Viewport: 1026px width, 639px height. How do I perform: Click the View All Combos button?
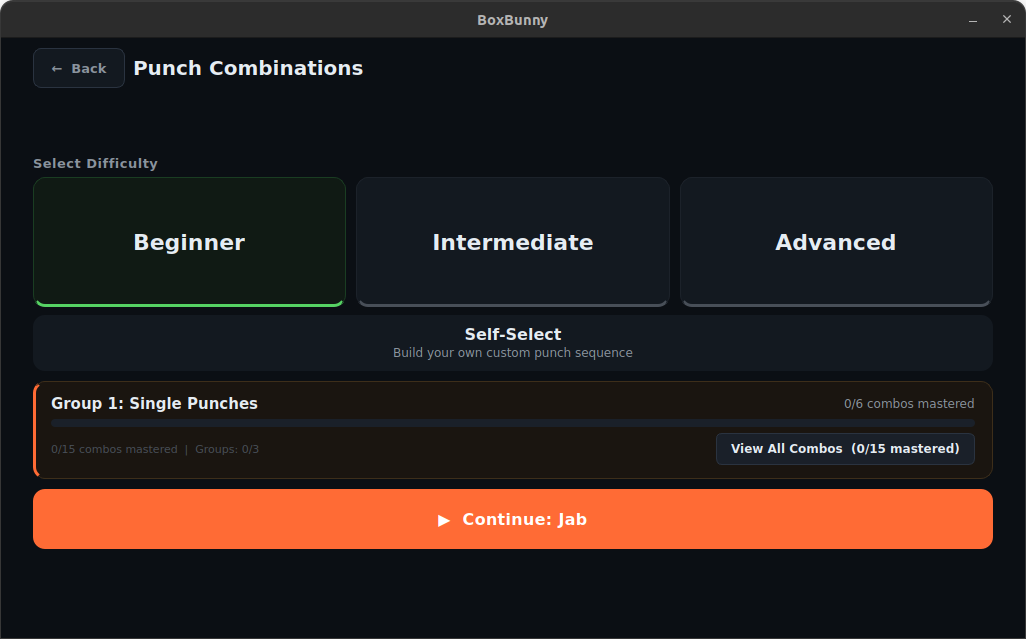(844, 449)
